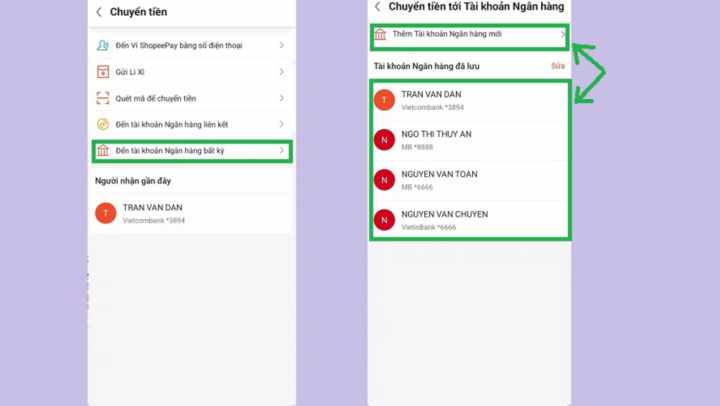720x406 pixels.
Task: Select NGUYEN VAN CHUYEN VietinBank account
Action: [470, 220]
